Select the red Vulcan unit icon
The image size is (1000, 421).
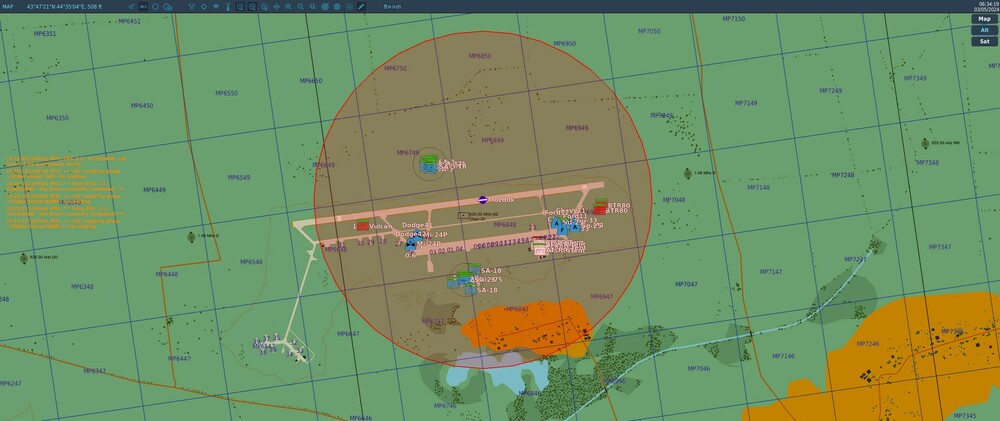[362, 225]
